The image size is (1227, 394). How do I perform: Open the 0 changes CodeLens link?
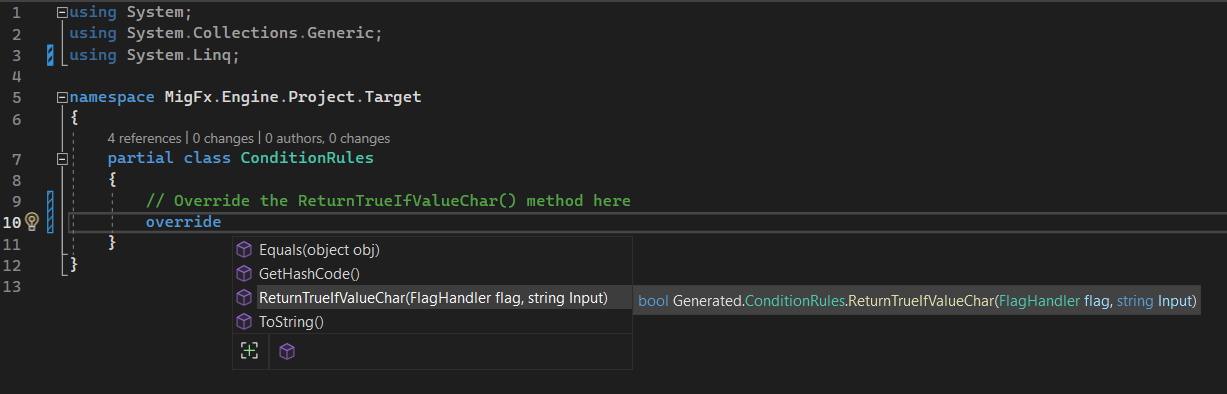(224, 138)
